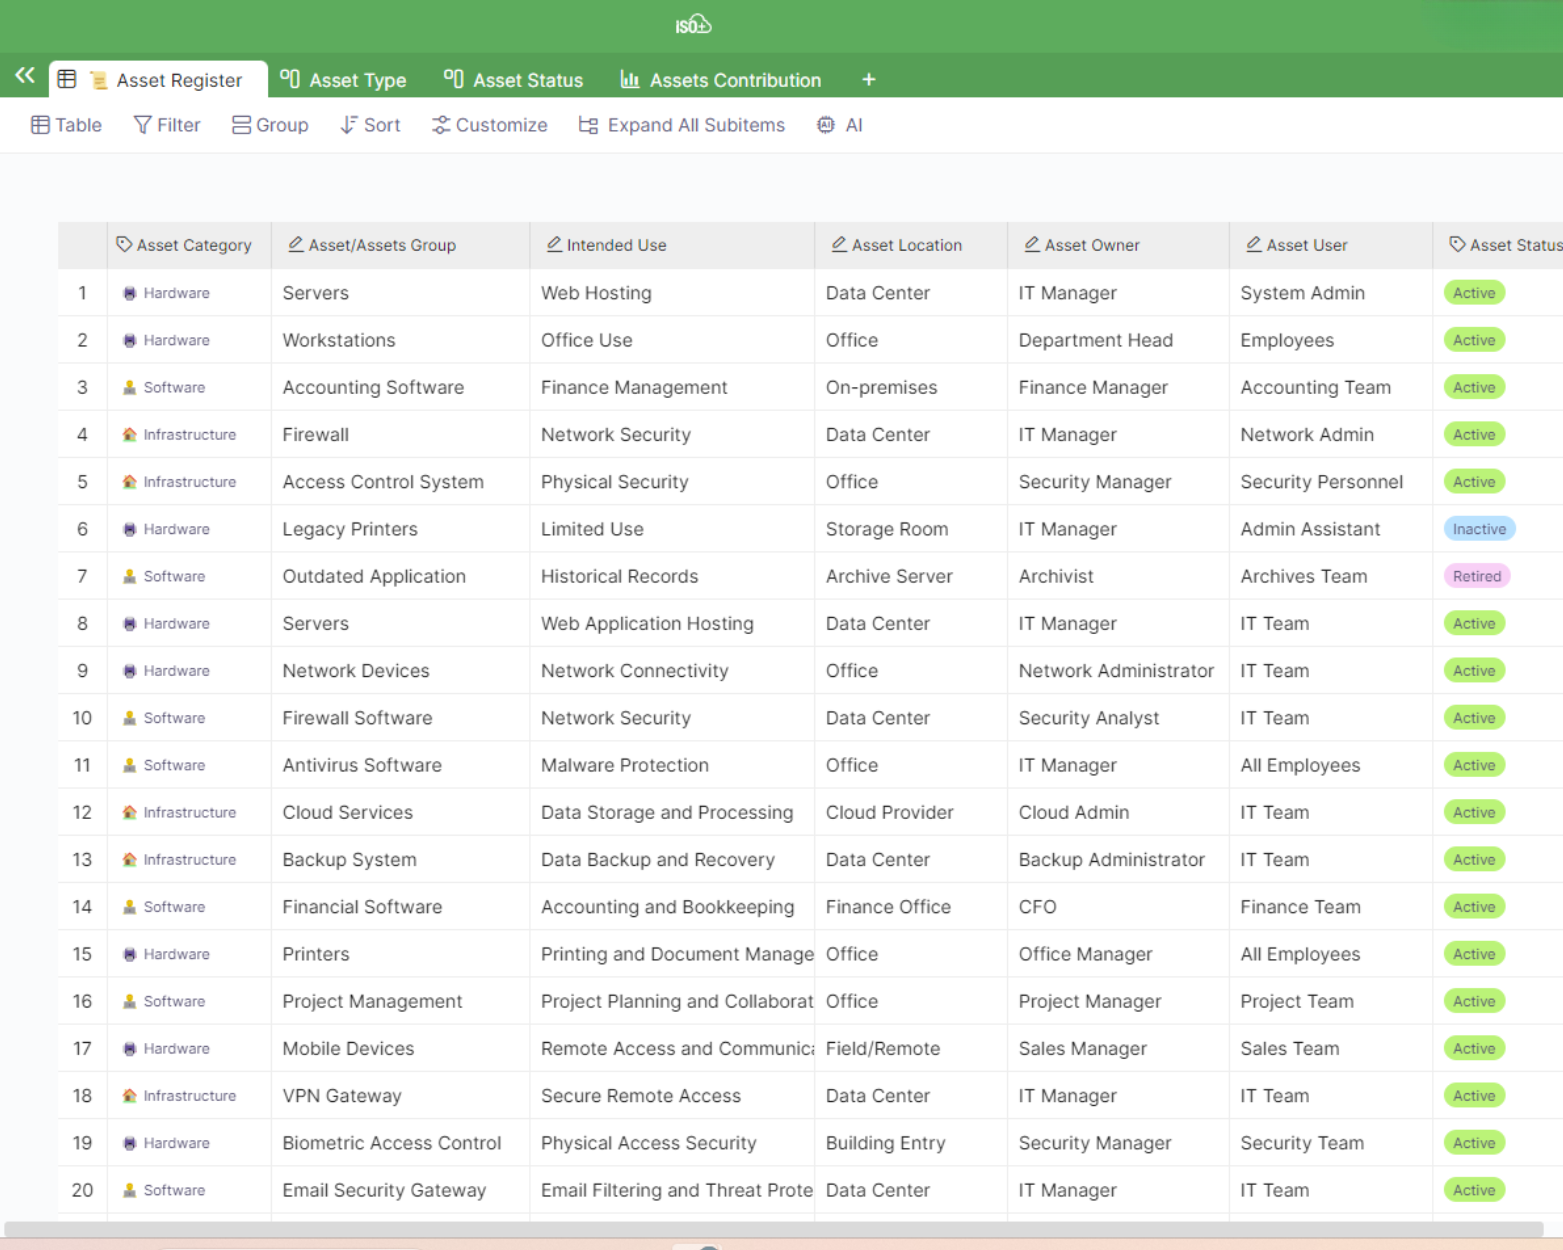Click the Hardware category icon in row 1
Image resolution: width=1563 pixels, height=1250 pixels.
coord(130,293)
